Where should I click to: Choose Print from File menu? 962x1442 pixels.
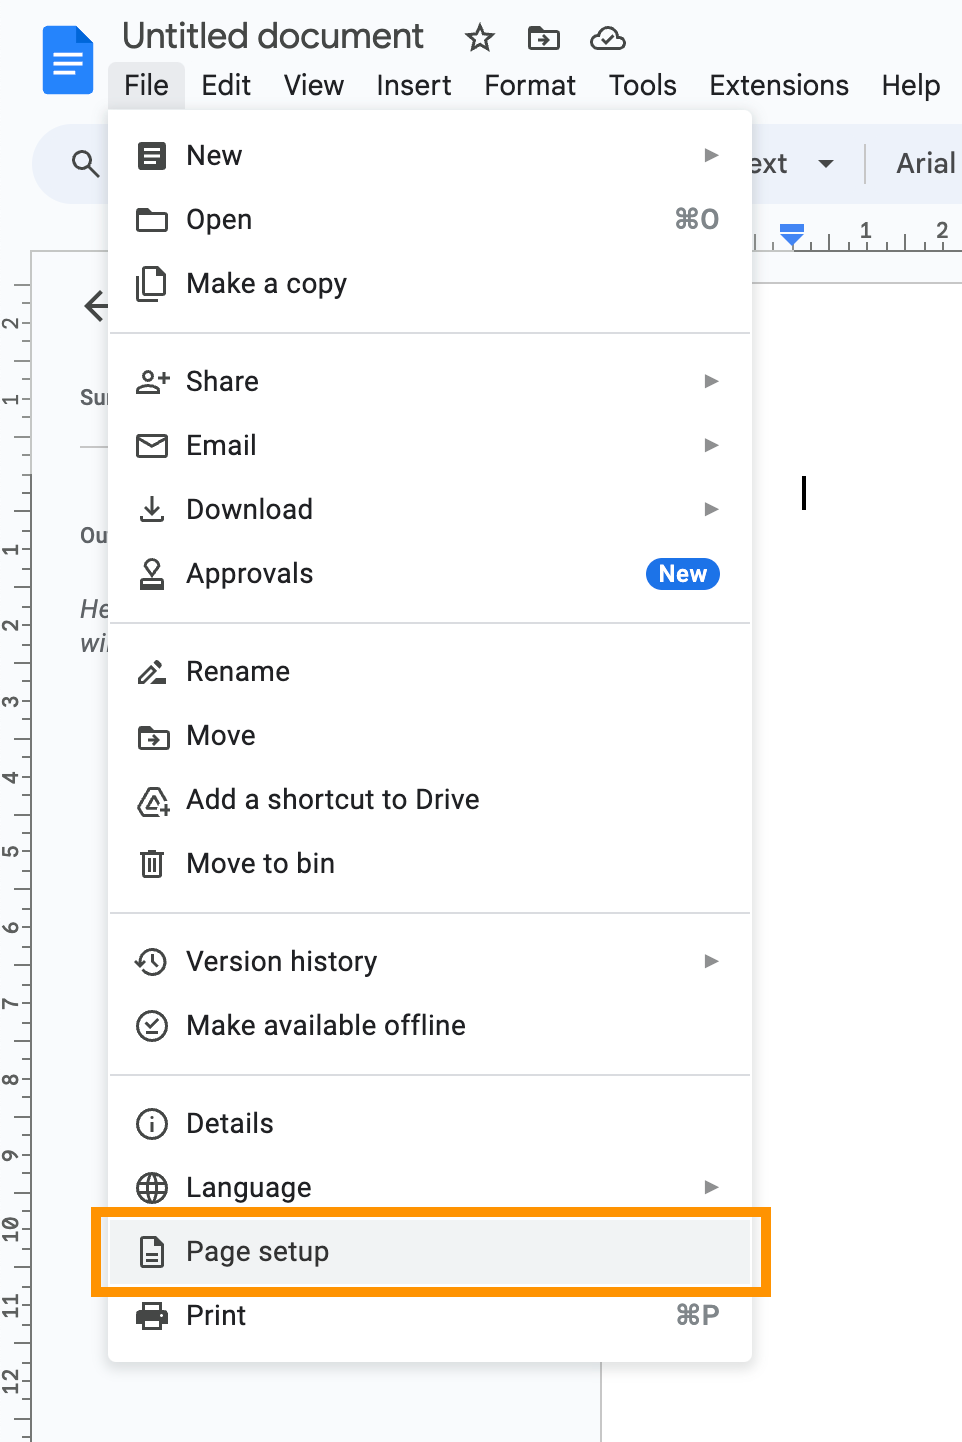(430, 1316)
